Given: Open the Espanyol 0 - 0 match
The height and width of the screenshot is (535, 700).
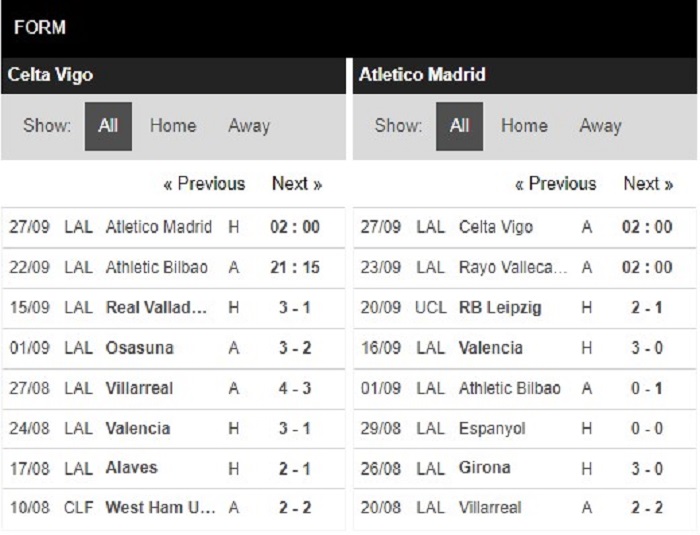Looking at the screenshot, I should [x=525, y=428].
